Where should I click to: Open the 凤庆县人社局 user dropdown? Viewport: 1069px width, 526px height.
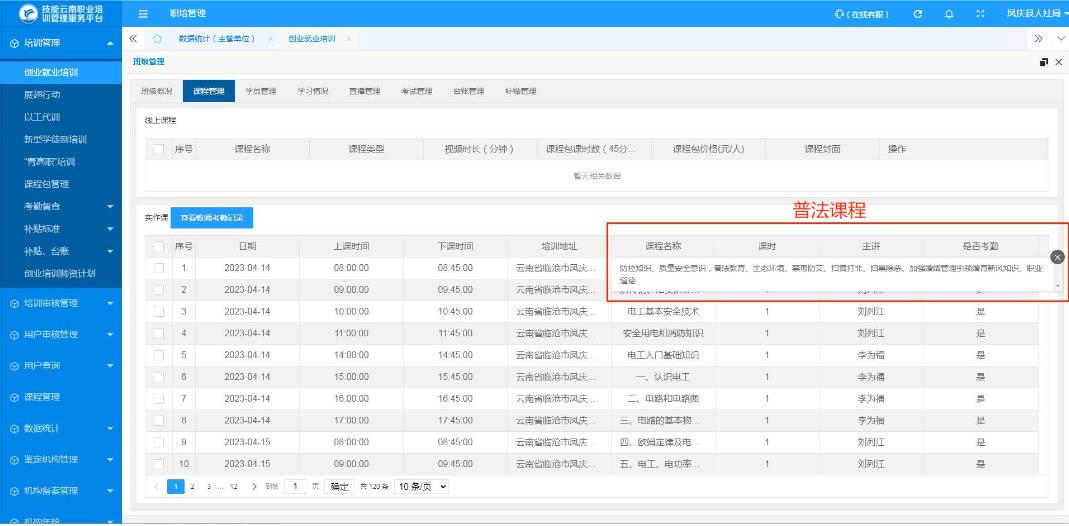point(1029,13)
